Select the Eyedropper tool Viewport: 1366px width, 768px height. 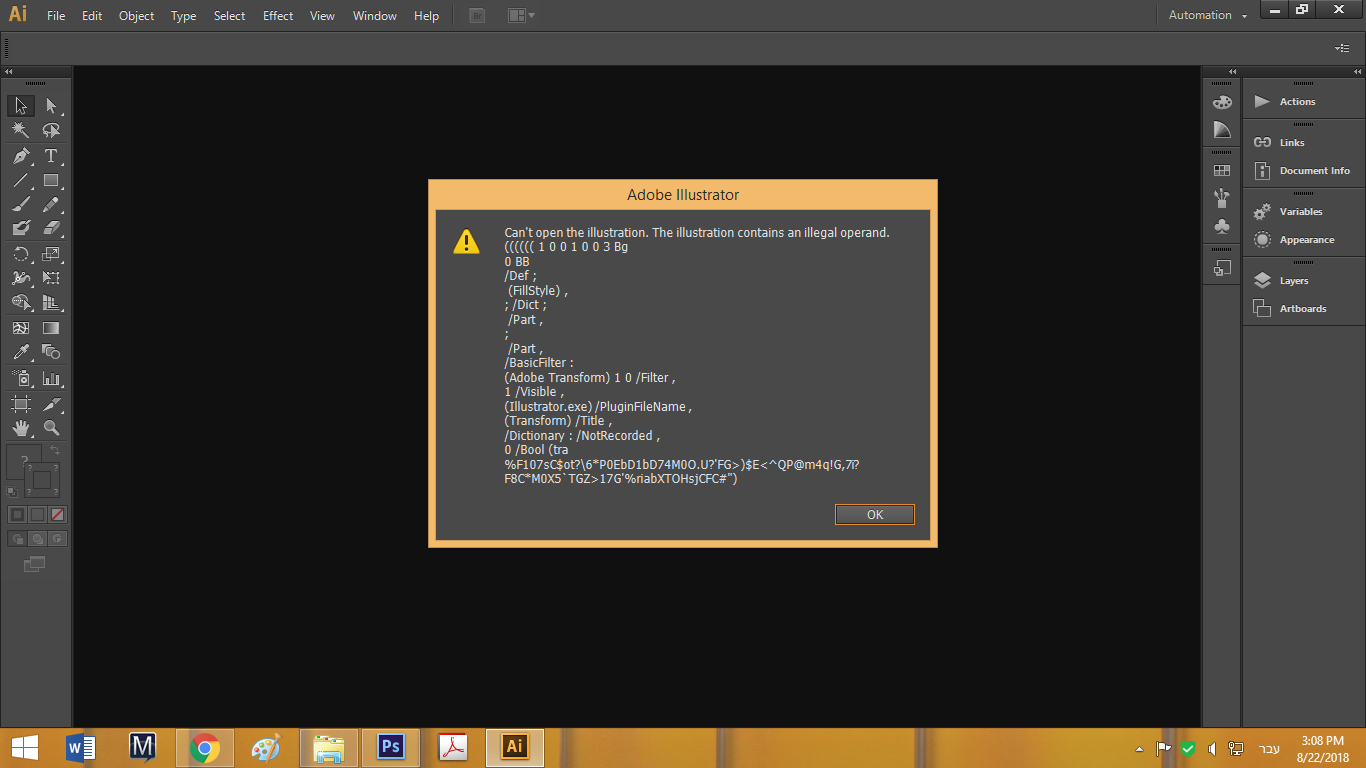pos(21,352)
